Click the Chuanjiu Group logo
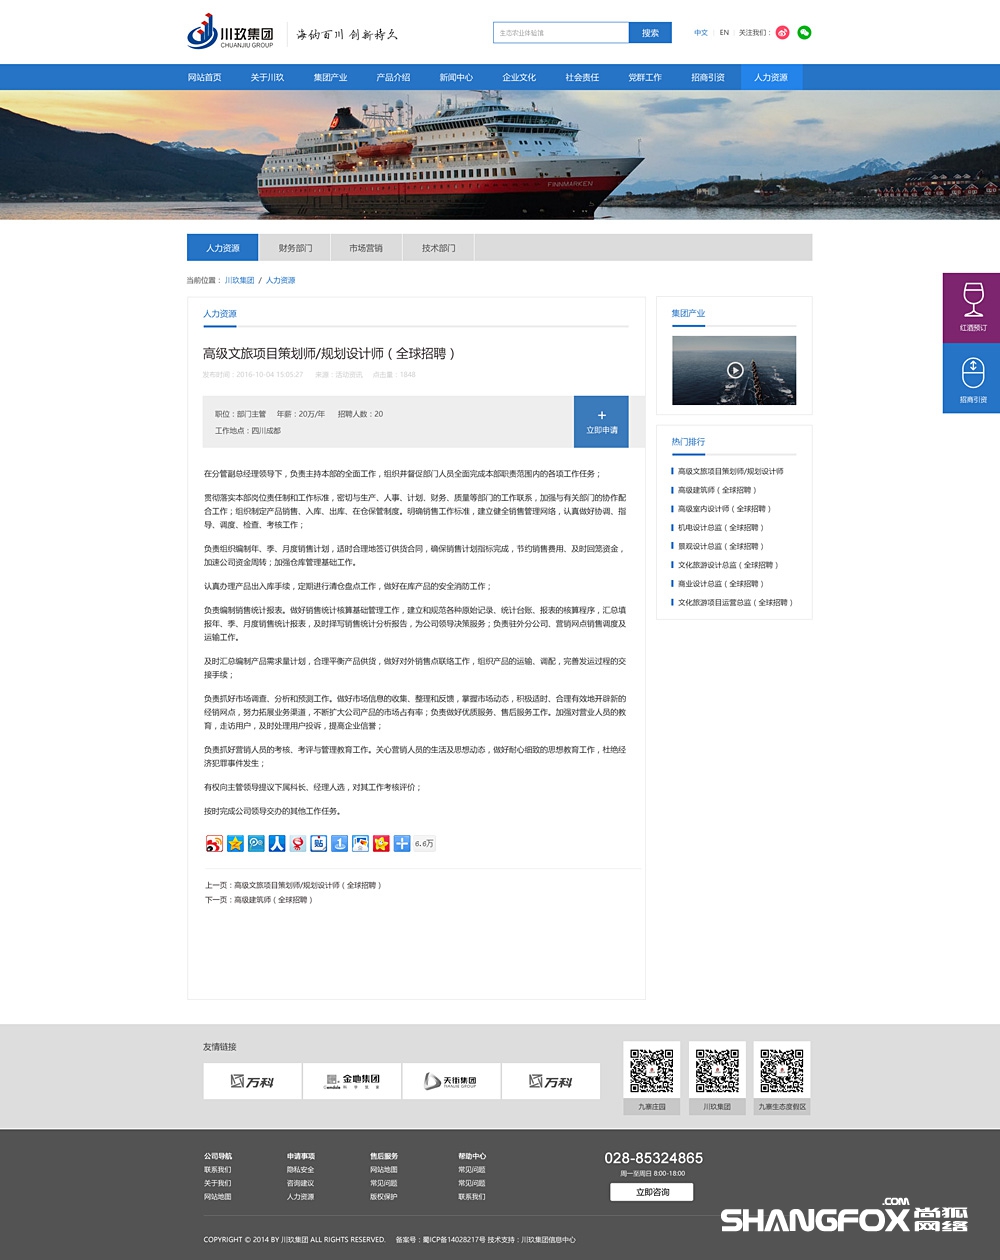Viewport: 1000px width, 1260px height. [231, 32]
